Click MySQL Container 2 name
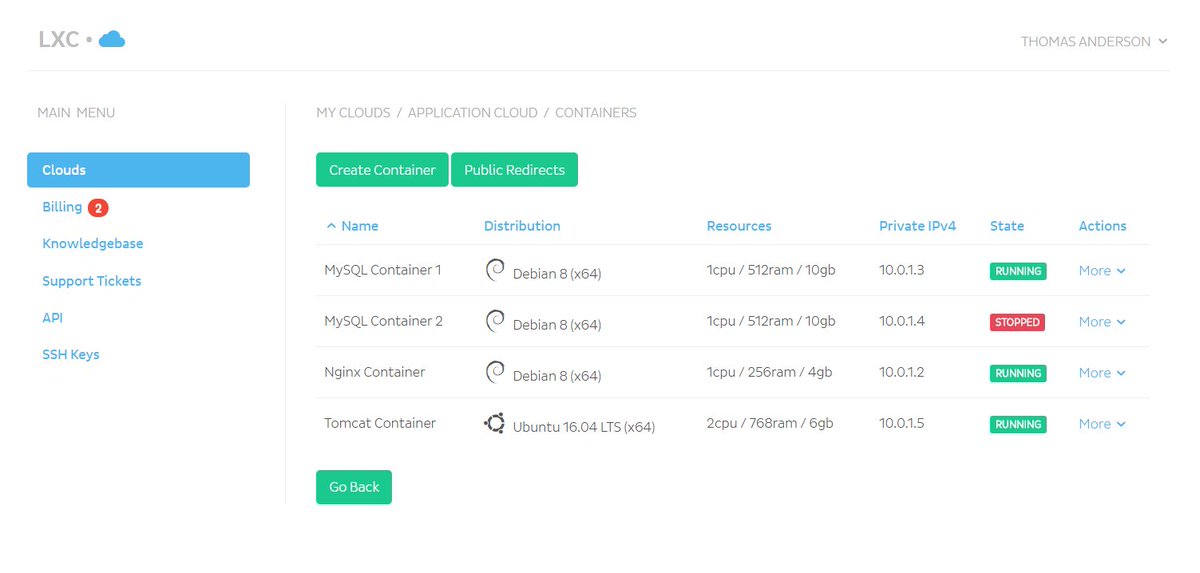The height and width of the screenshot is (573, 1200). (x=383, y=321)
